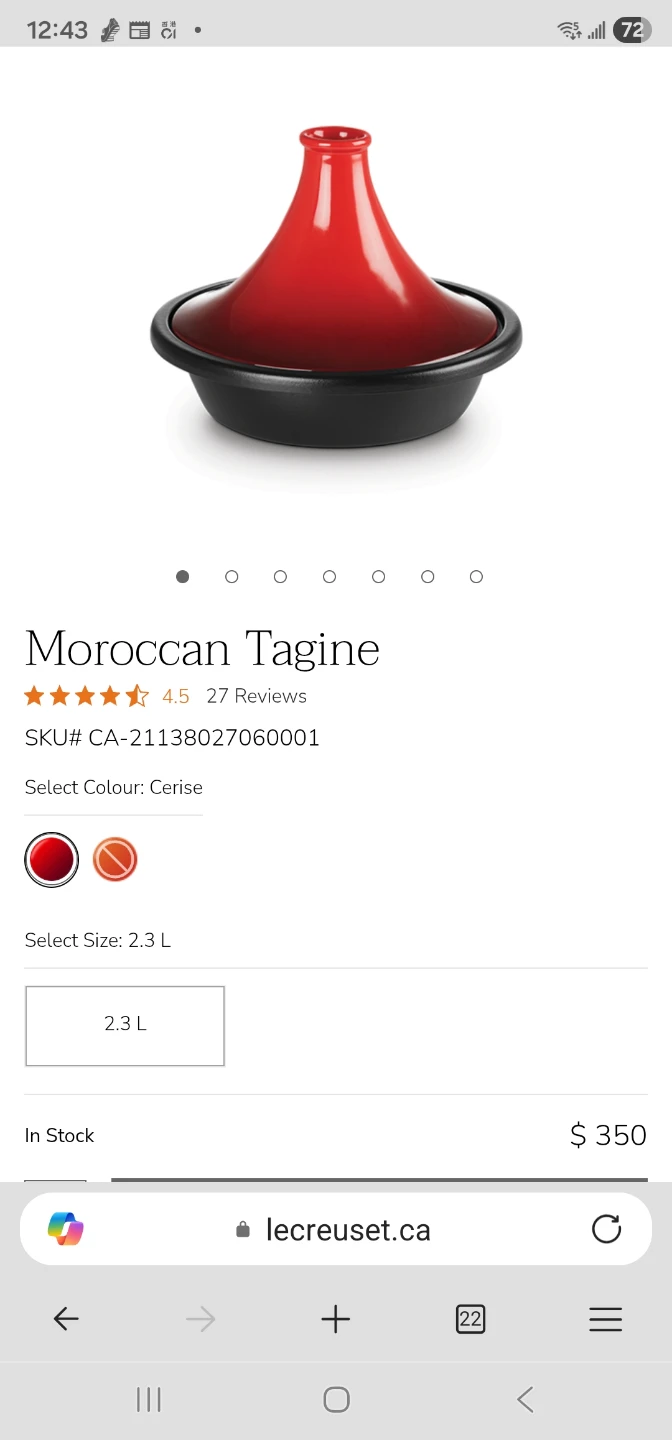672x1440 pixels.
Task: Select the Cerise red colour swatch
Action: [52, 859]
